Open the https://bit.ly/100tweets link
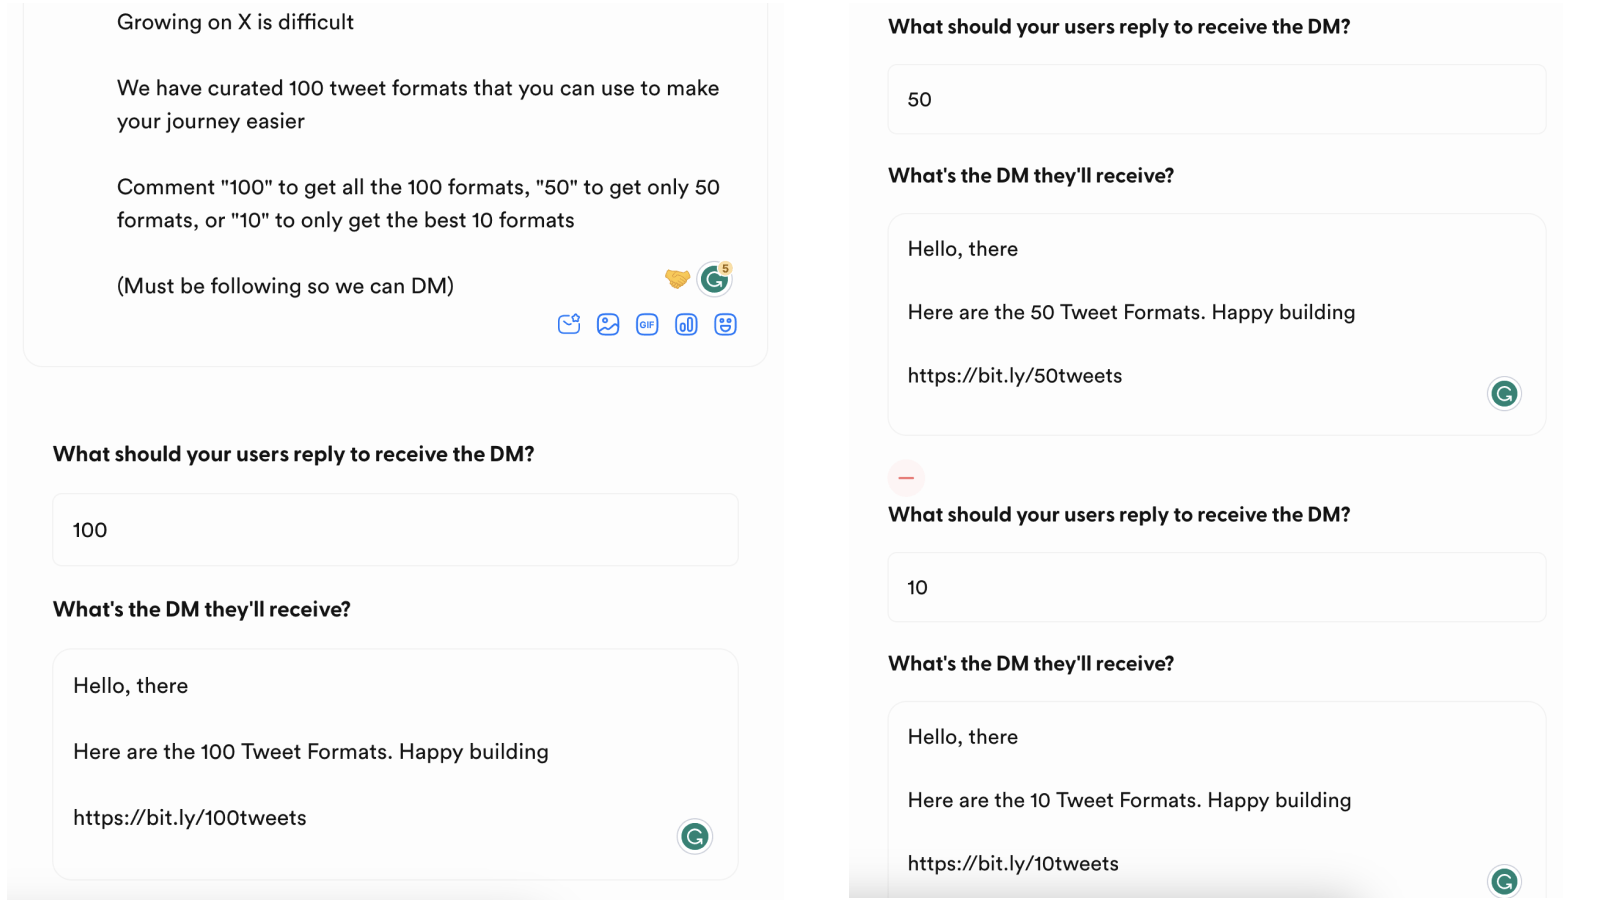 coord(189,817)
